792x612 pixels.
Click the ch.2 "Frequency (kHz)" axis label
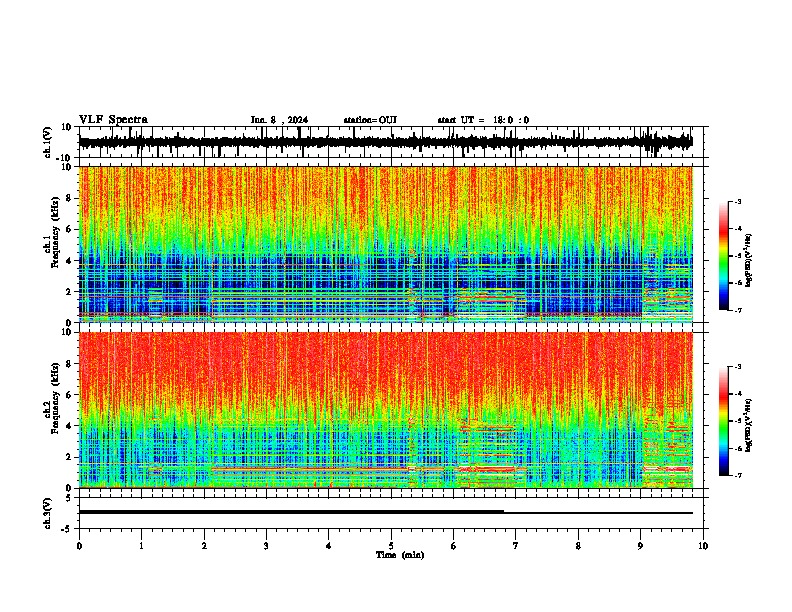pos(55,398)
